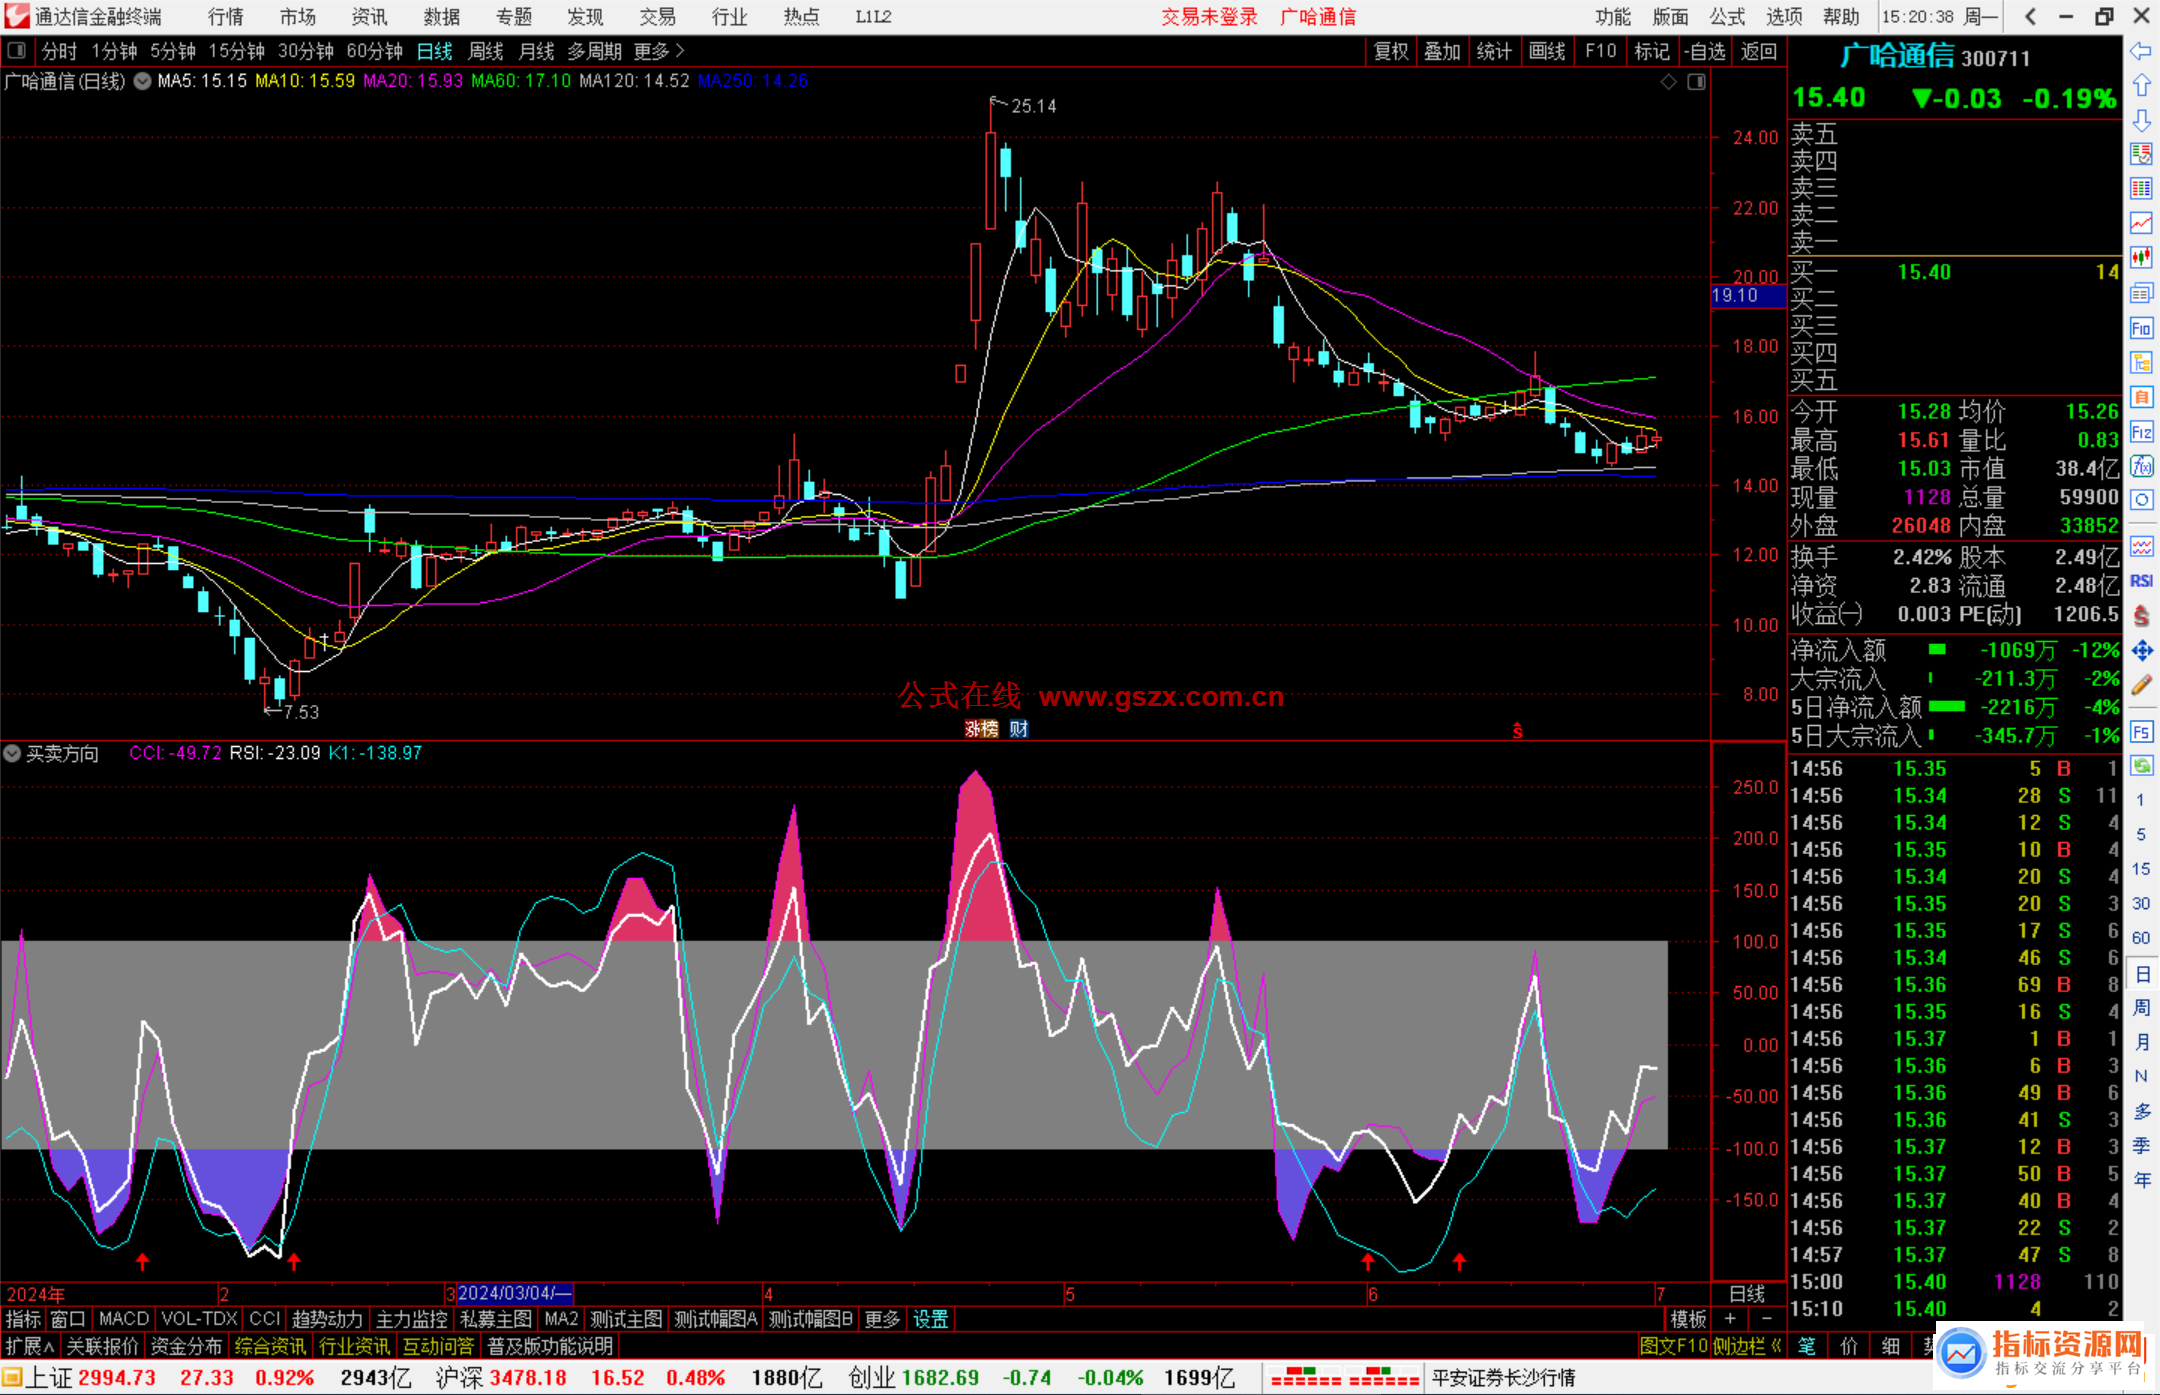Image resolution: width=2160 pixels, height=1395 pixels.
Task: Click the small diamond icon above main chart
Action: (1669, 82)
